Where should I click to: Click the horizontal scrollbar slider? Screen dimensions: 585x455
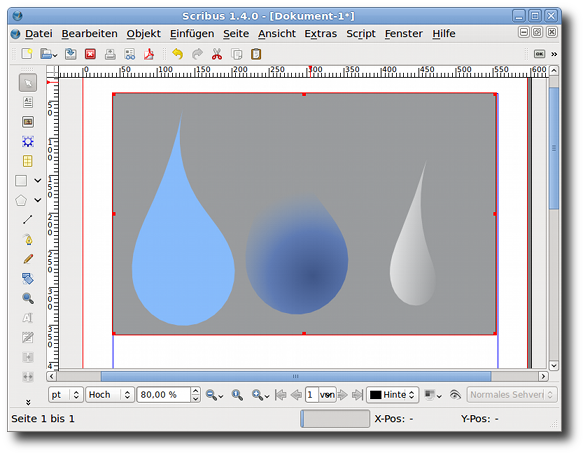click(x=296, y=376)
